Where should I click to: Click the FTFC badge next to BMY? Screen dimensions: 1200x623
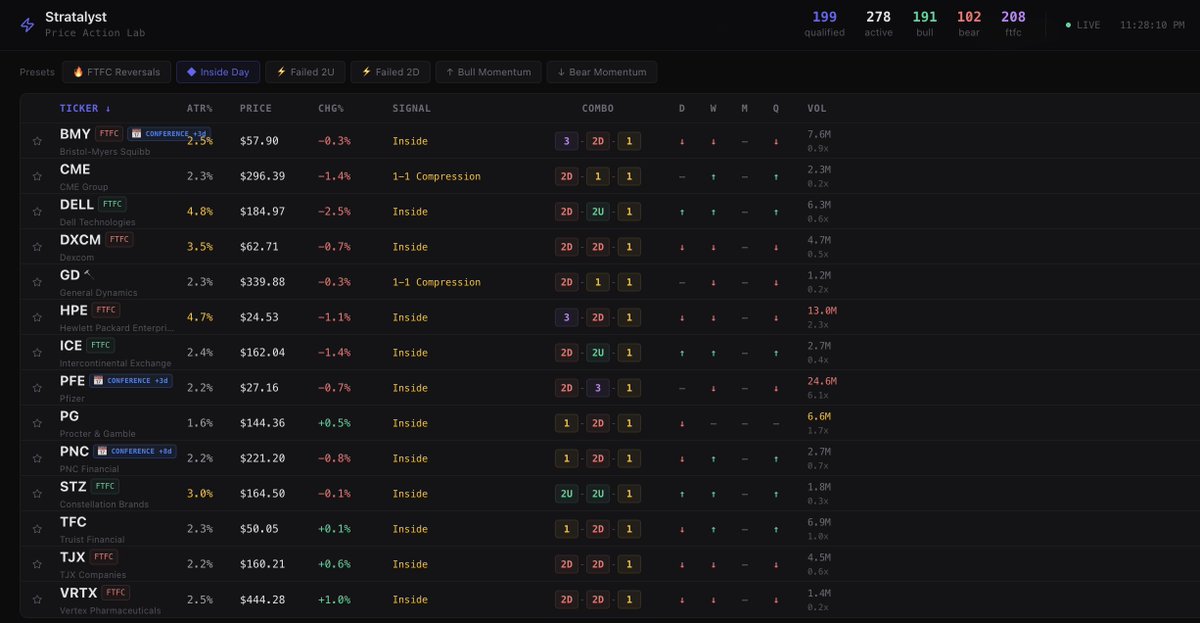click(109, 133)
